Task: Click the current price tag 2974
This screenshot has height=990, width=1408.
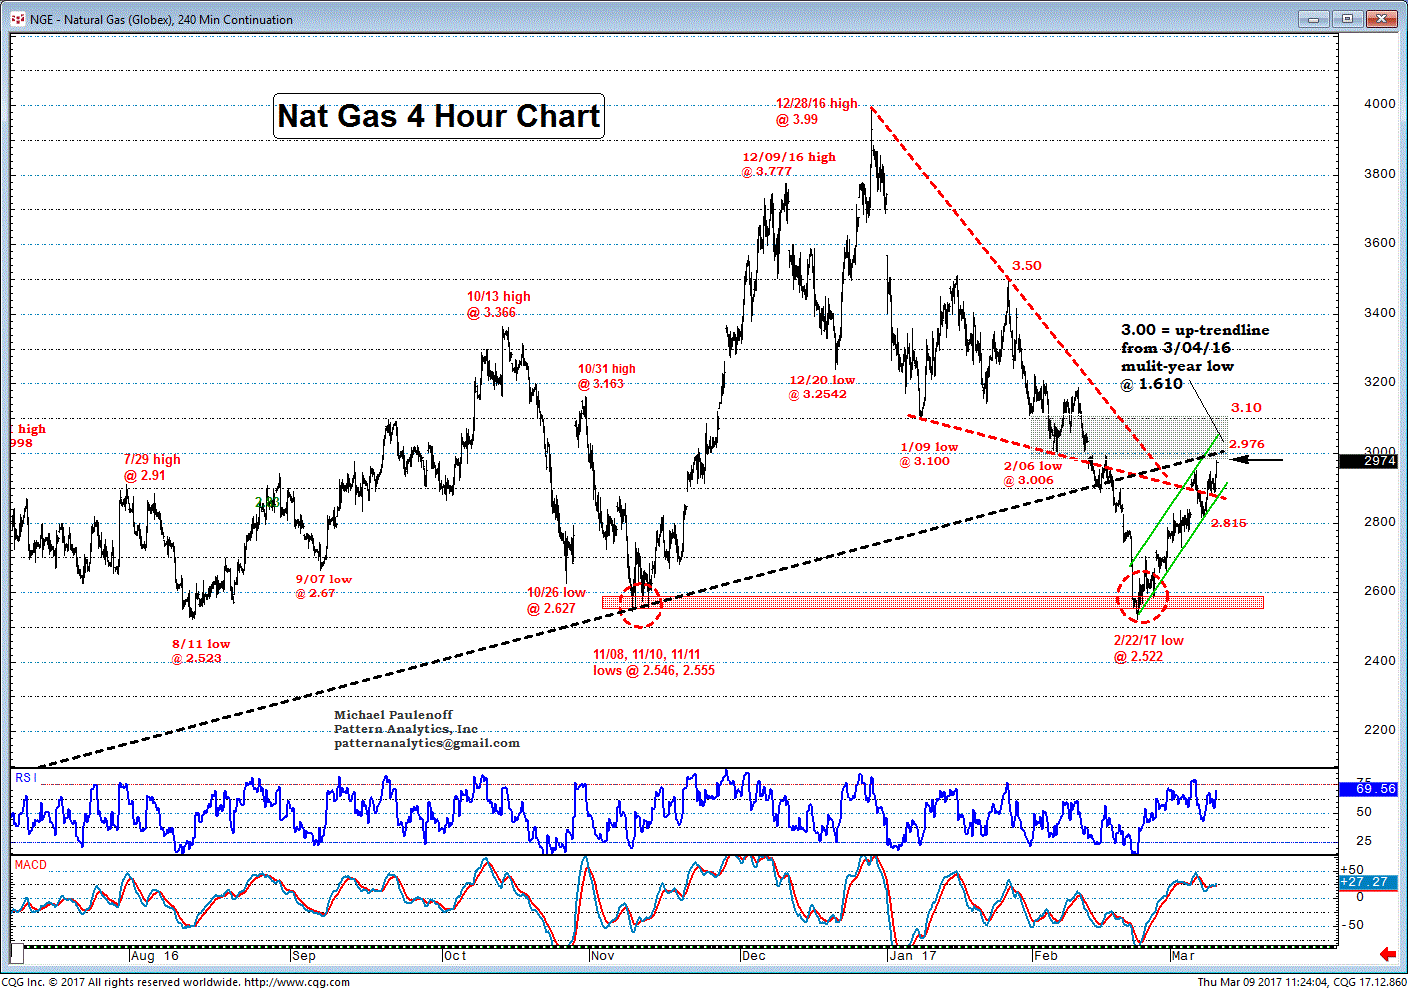Action: [1367, 461]
